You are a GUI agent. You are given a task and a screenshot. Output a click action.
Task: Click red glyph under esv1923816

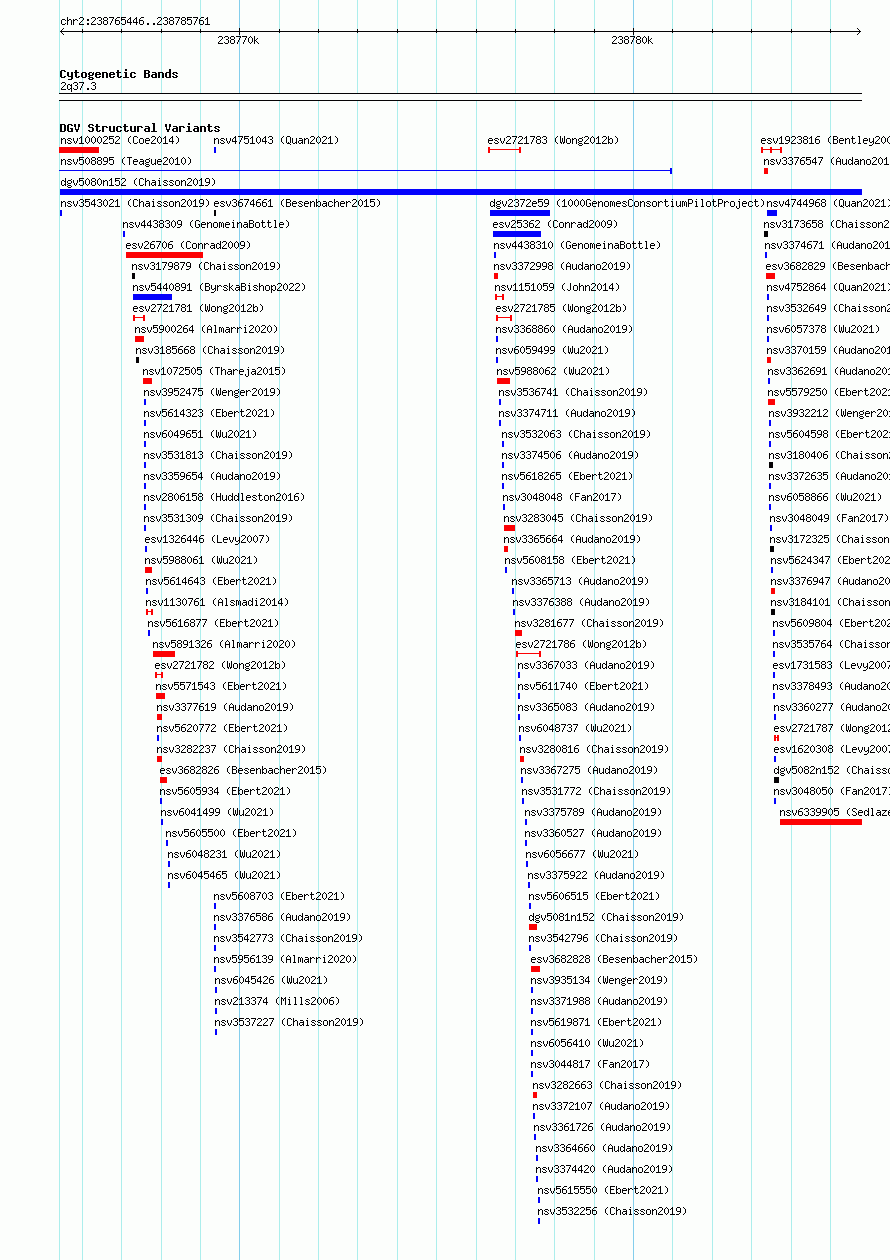[x=771, y=150]
